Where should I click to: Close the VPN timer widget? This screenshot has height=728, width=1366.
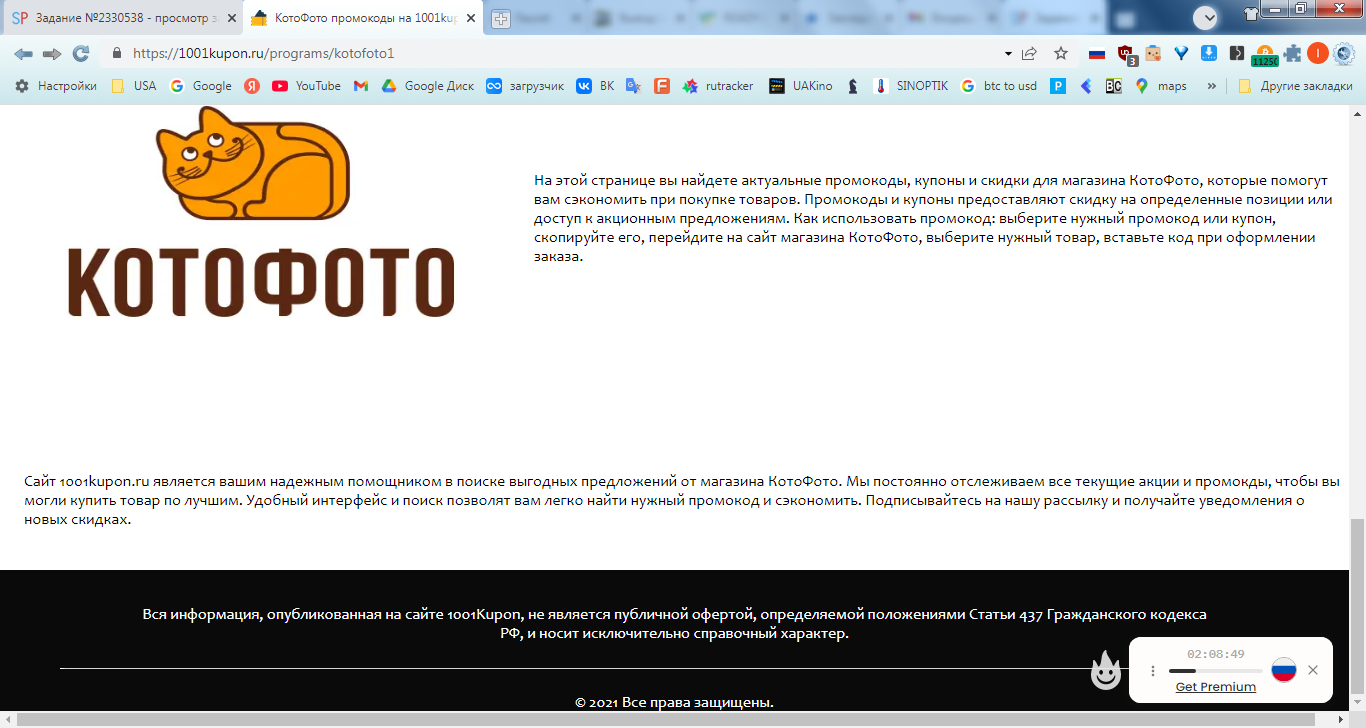pos(1313,670)
